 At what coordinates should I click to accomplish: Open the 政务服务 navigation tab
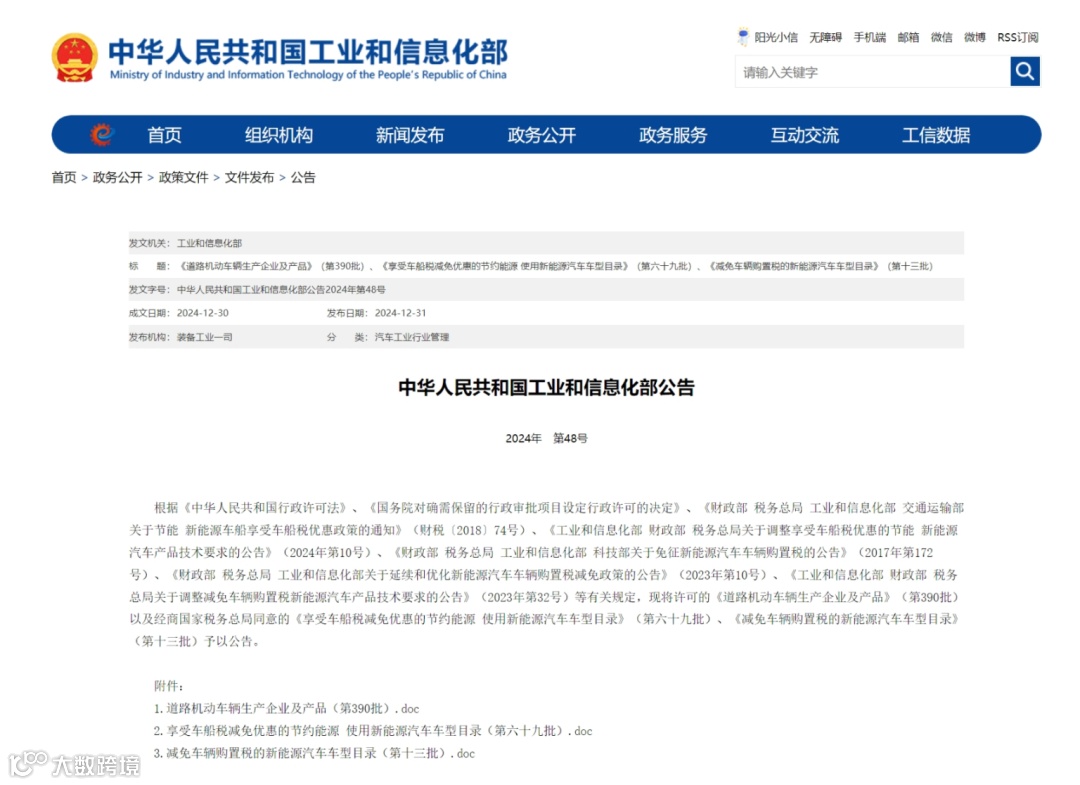(673, 135)
